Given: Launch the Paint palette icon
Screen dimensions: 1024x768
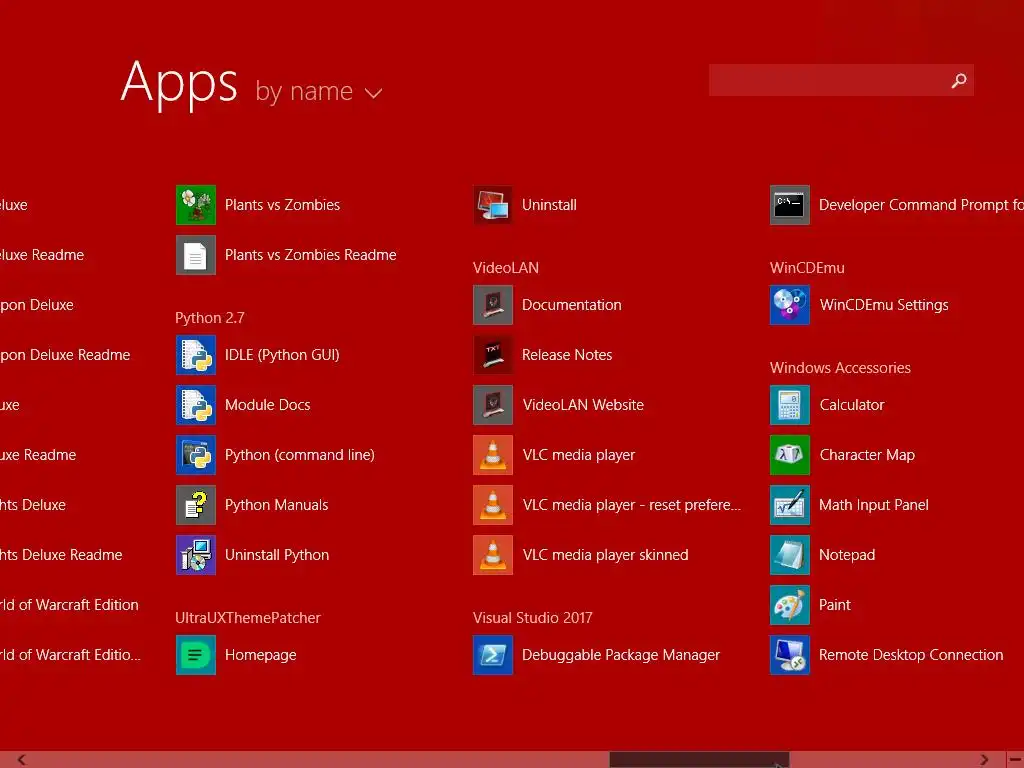Looking at the screenshot, I should tap(790, 605).
